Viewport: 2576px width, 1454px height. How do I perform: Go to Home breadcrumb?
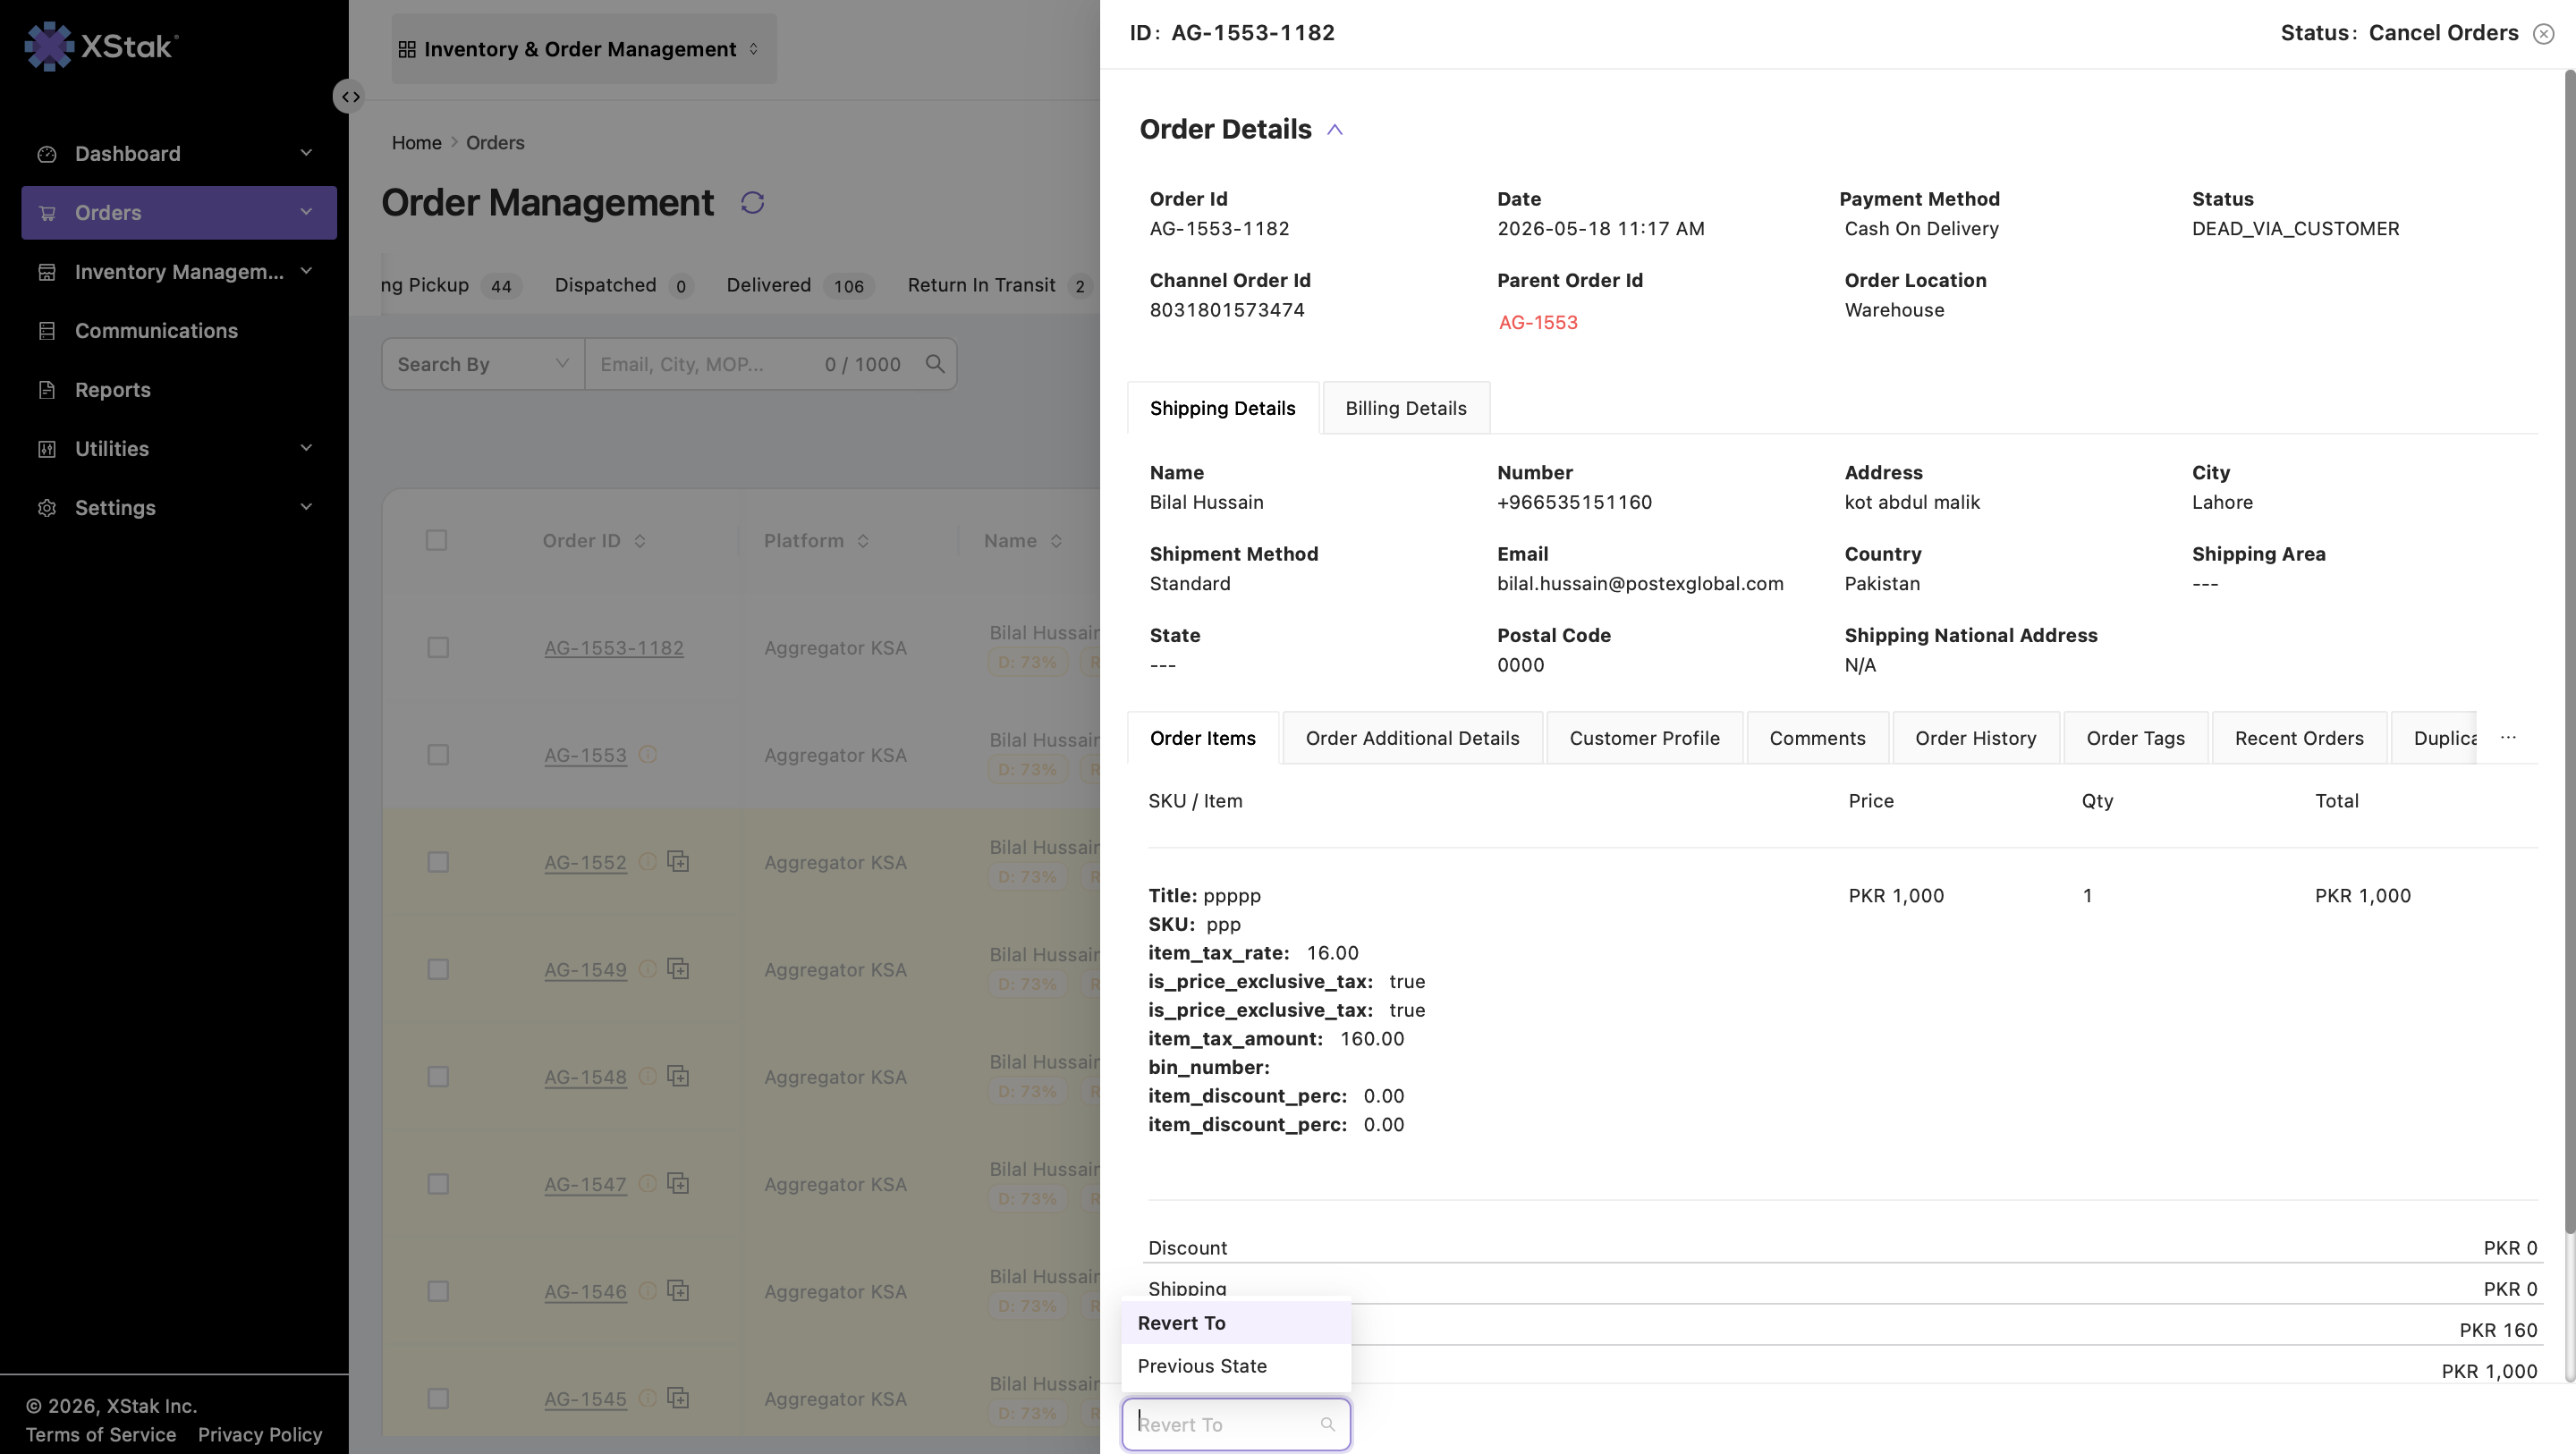(416, 143)
